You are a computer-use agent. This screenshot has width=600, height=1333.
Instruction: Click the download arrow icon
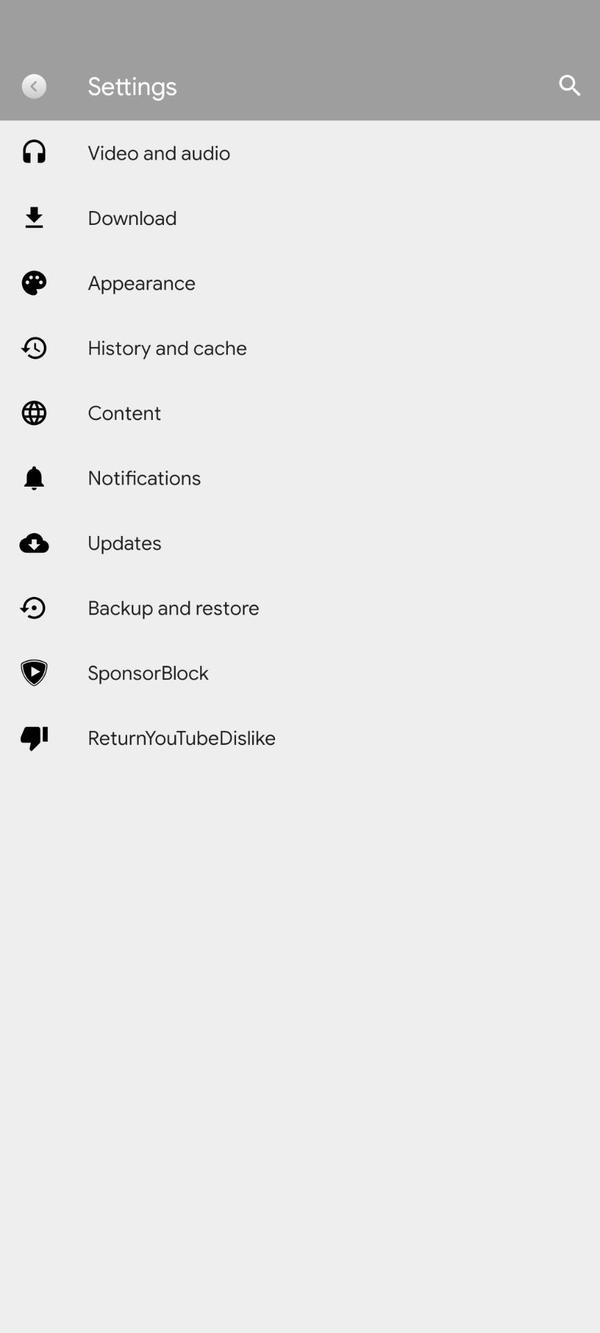click(34, 217)
